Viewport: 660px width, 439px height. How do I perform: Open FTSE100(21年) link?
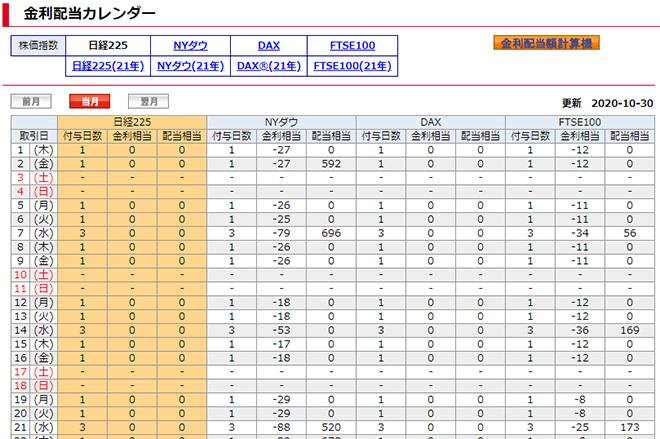[x=352, y=66]
